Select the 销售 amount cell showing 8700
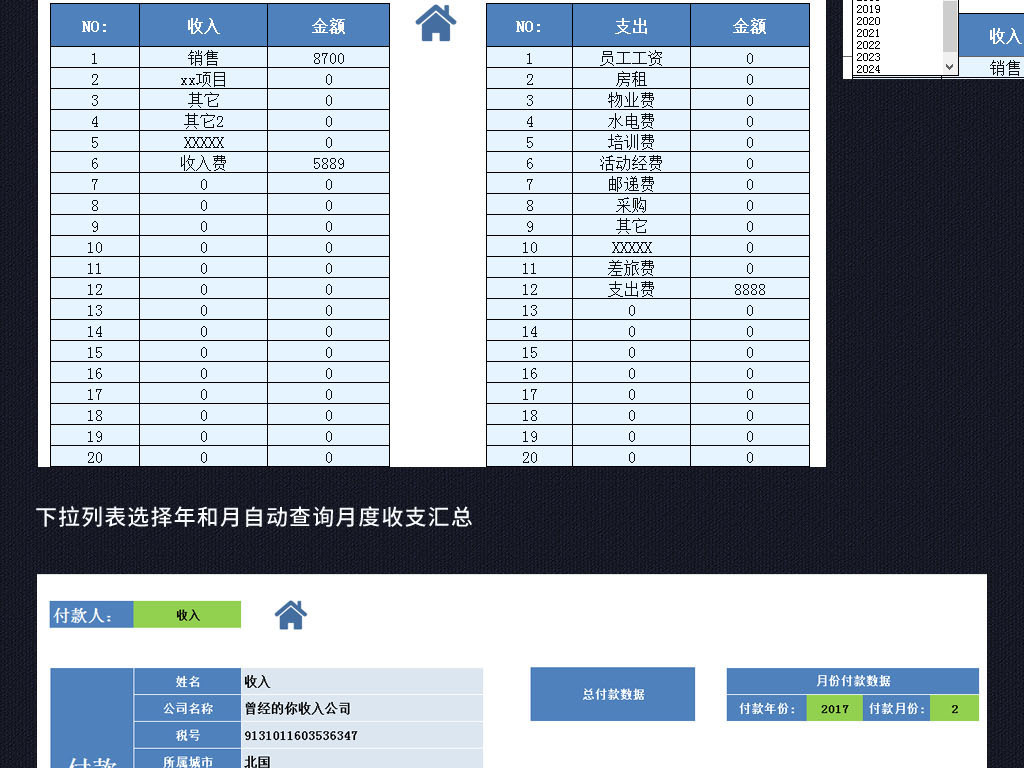Viewport: 1024px width, 768px height. tap(328, 59)
